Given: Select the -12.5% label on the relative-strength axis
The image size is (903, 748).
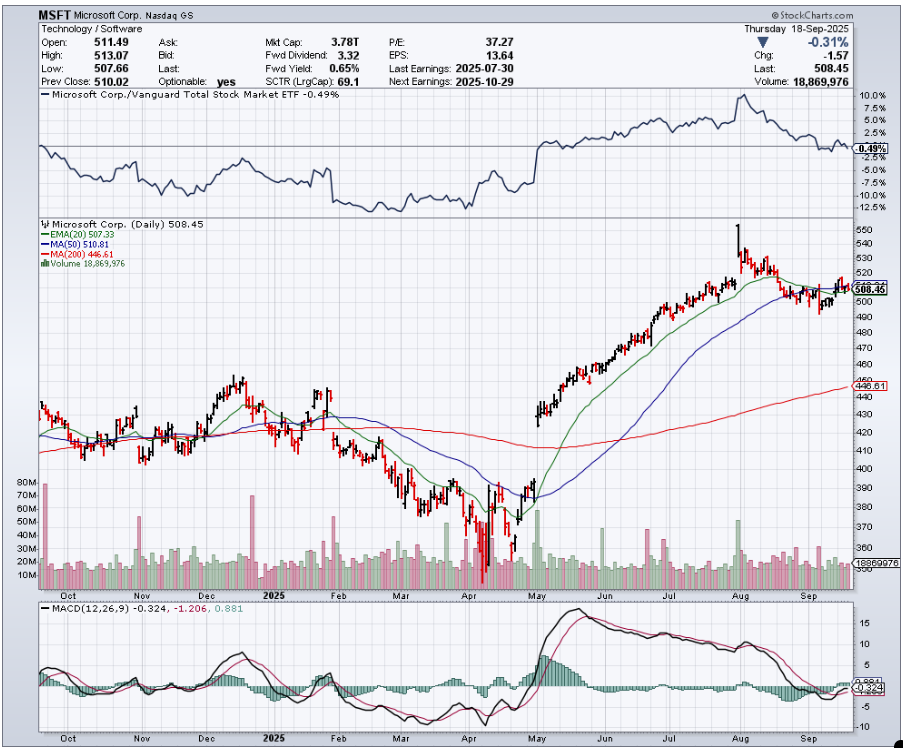Looking at the screenshot, I should pos(871,207).
